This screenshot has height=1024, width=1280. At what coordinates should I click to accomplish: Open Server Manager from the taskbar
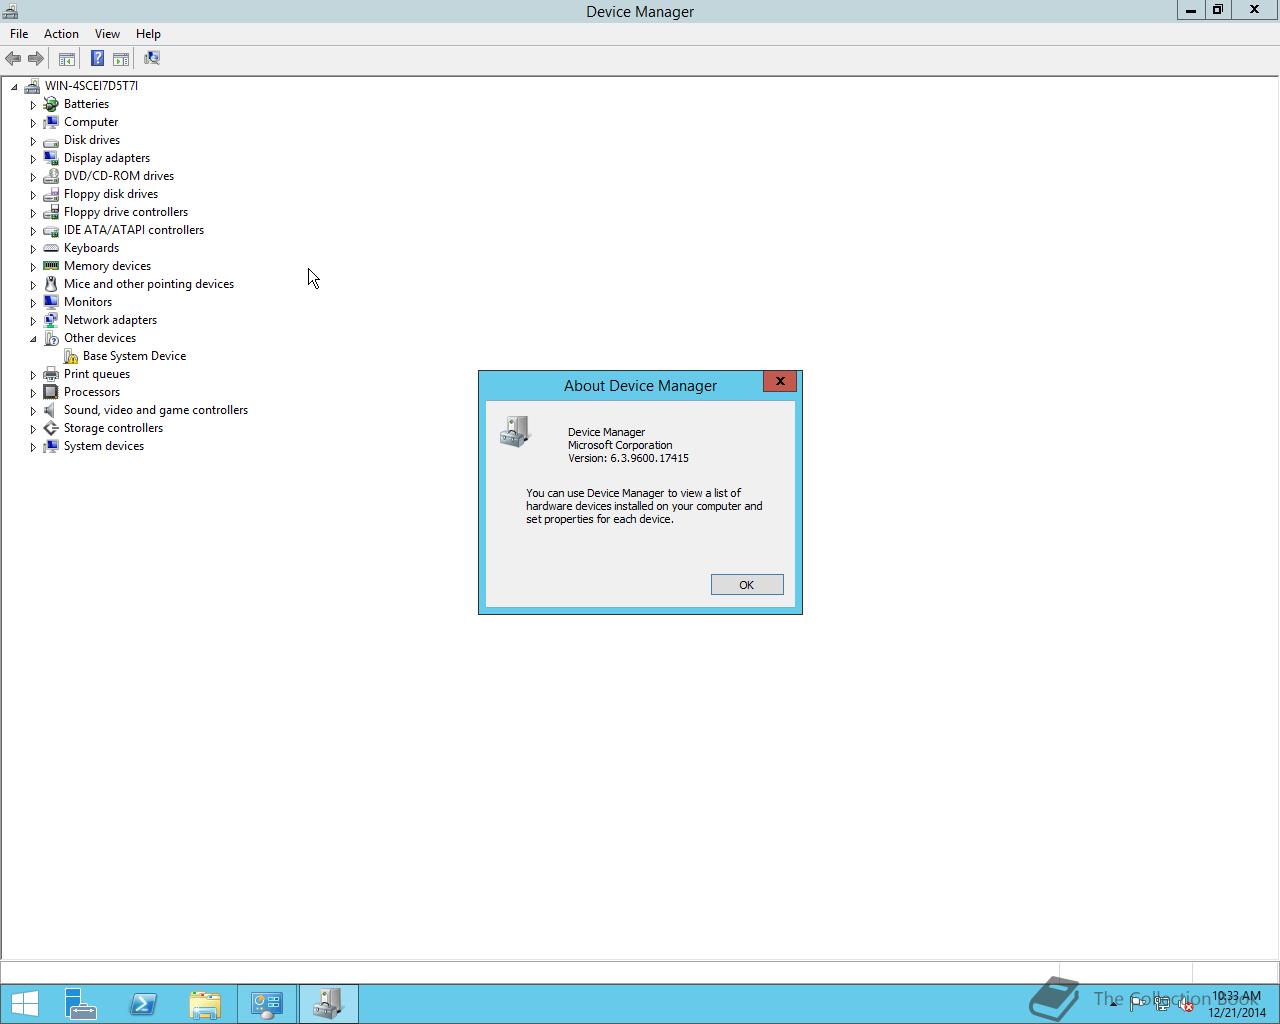81,1004
